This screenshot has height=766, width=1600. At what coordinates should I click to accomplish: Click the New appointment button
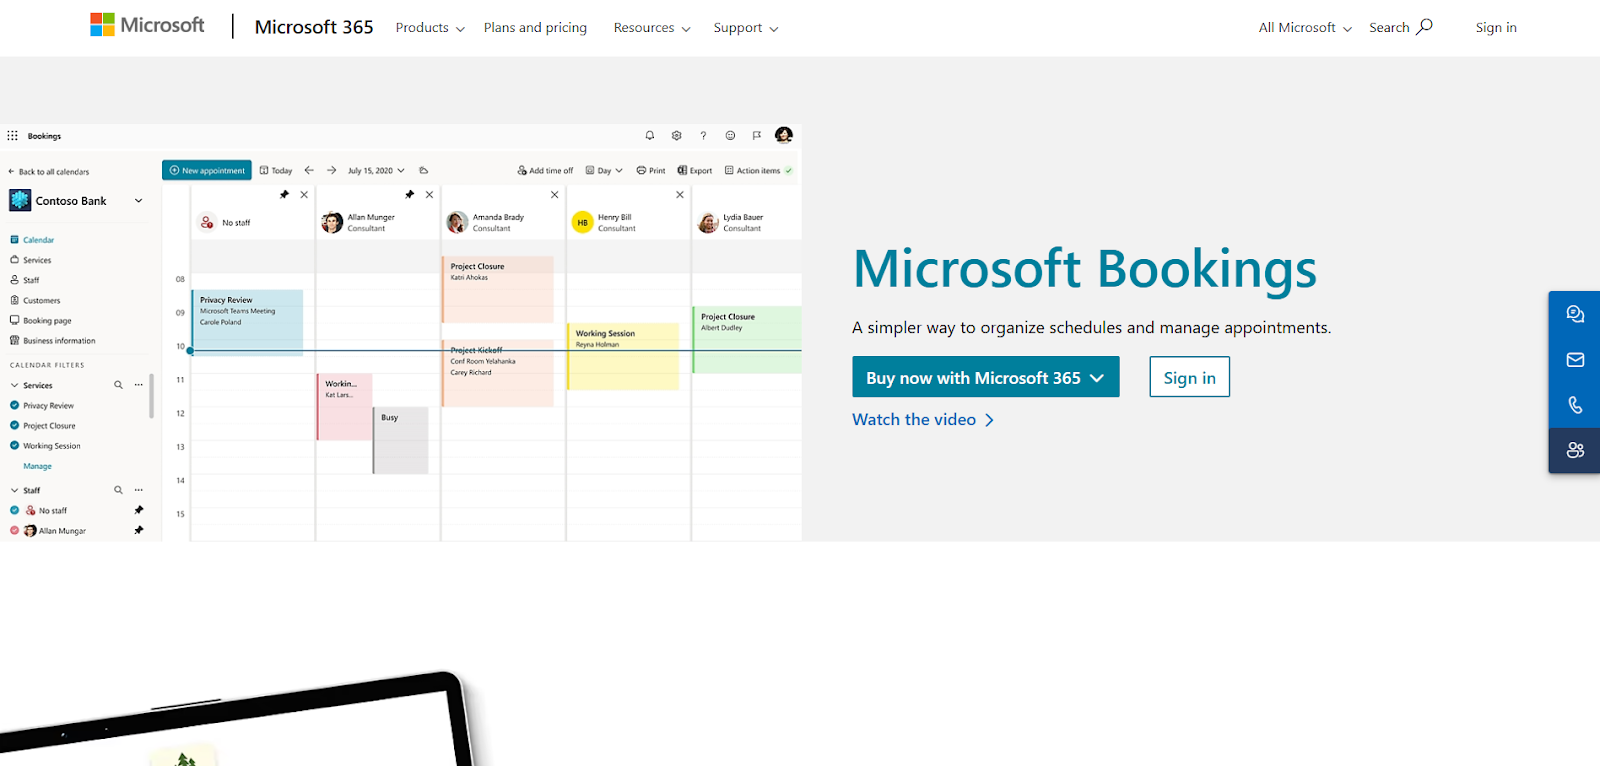(207, 170)
